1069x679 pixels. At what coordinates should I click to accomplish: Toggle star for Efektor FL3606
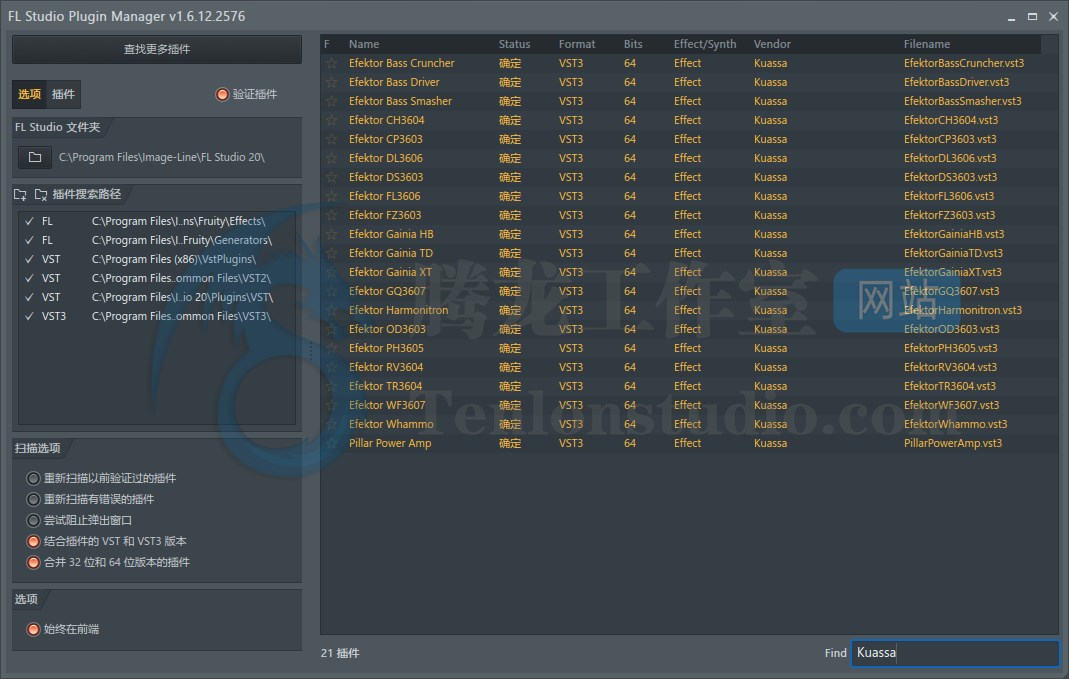[331, 196]
